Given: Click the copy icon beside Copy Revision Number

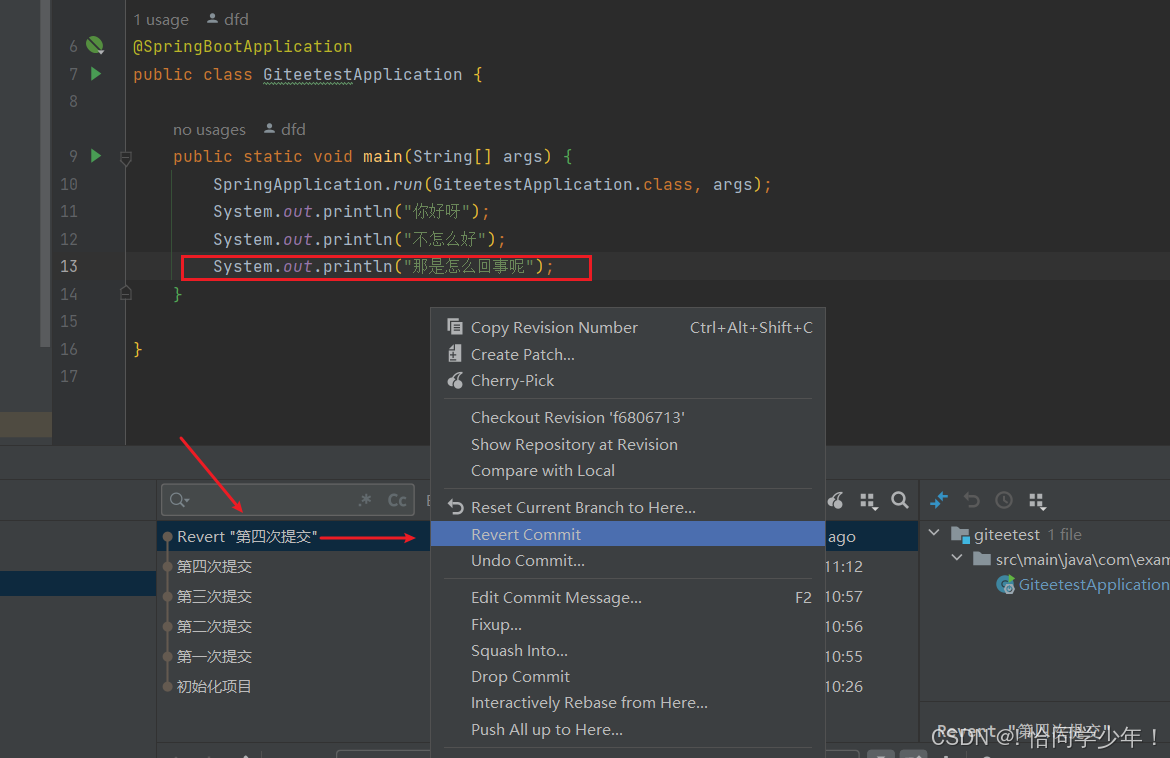Looking at the screenshot, I should tap(454, 327).
